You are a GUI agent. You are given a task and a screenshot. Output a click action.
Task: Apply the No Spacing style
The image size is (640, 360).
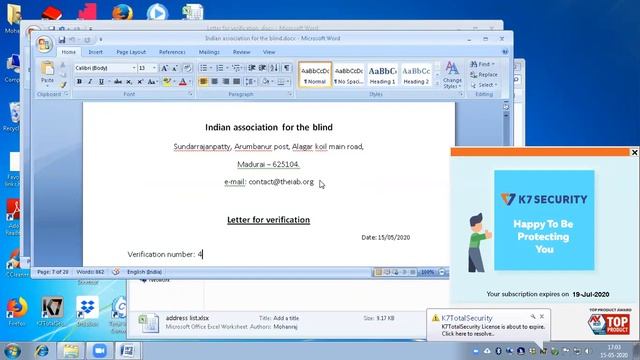click(x=349, y=75)
